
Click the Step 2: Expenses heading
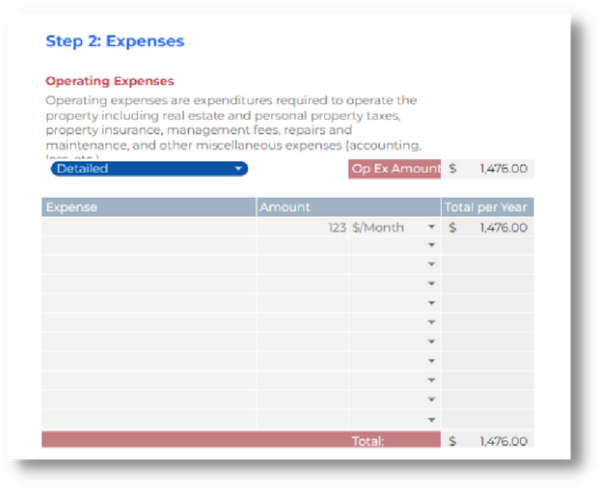click(x=115, y=41)
